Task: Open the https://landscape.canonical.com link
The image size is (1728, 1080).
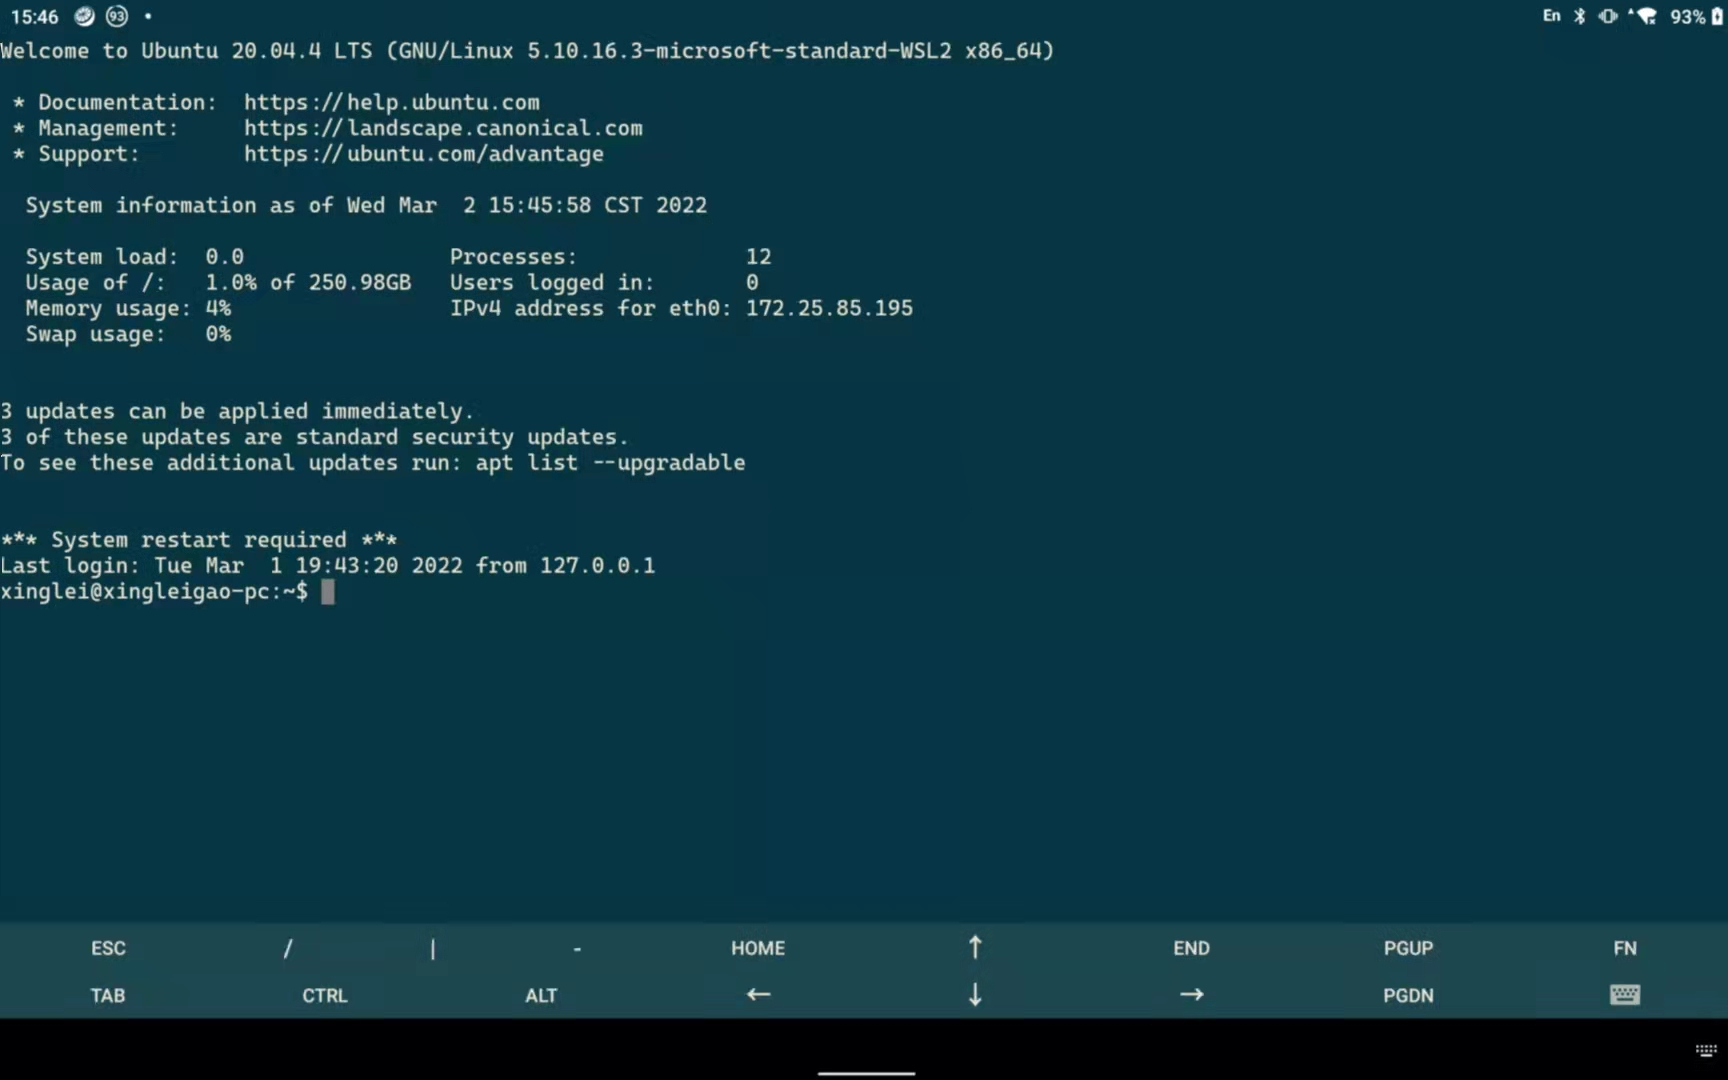Action: click(x=443, y=128)
